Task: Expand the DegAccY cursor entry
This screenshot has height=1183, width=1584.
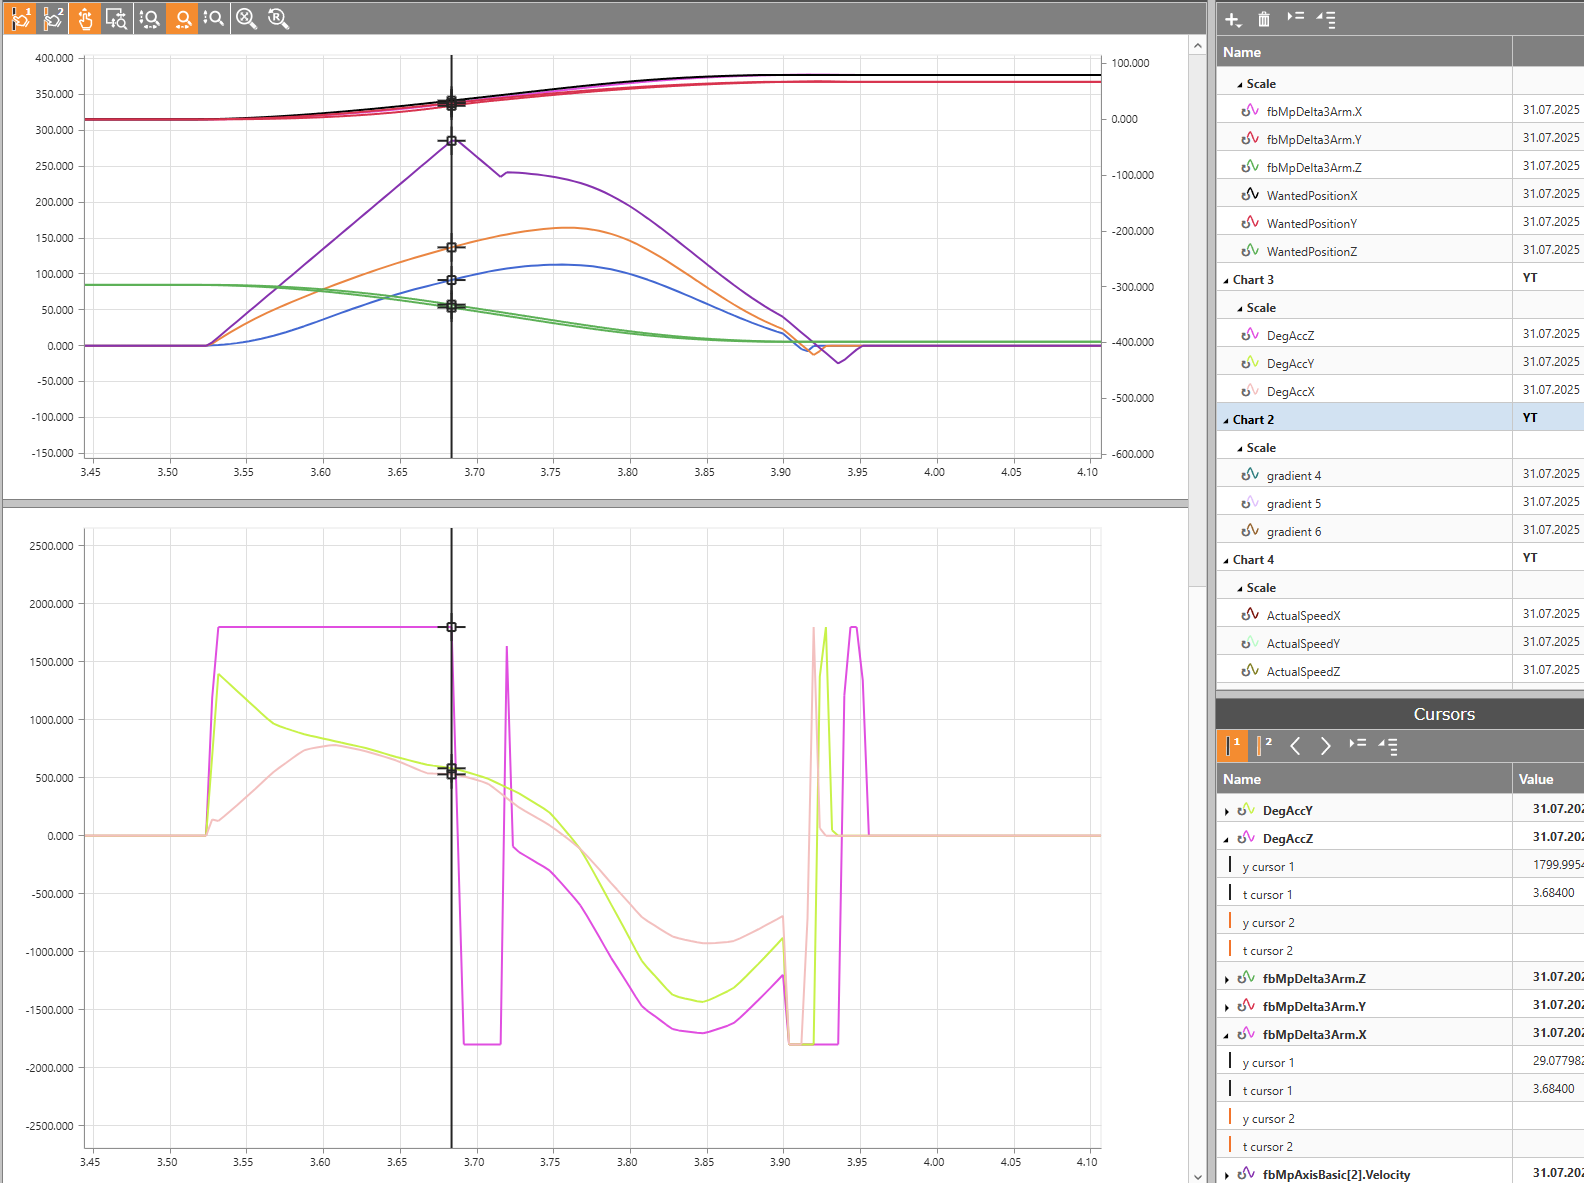Action: point(1227,812)
